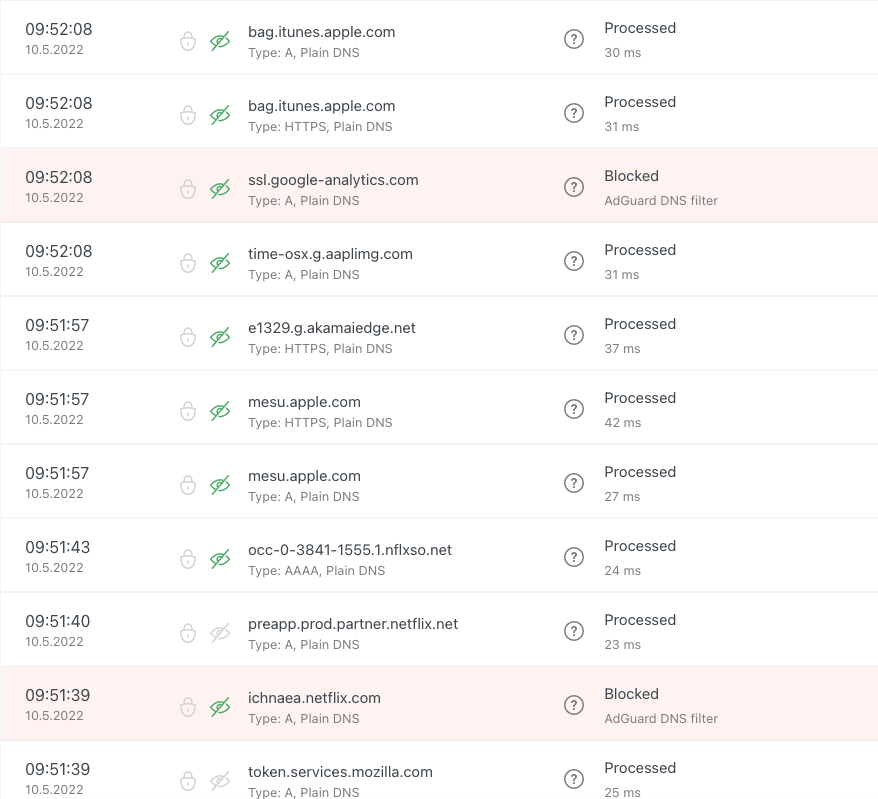Click Blocked status for ichnaea.netflix.com
Image resolution: width=878 pixels, height=799 pixels.
631,694
